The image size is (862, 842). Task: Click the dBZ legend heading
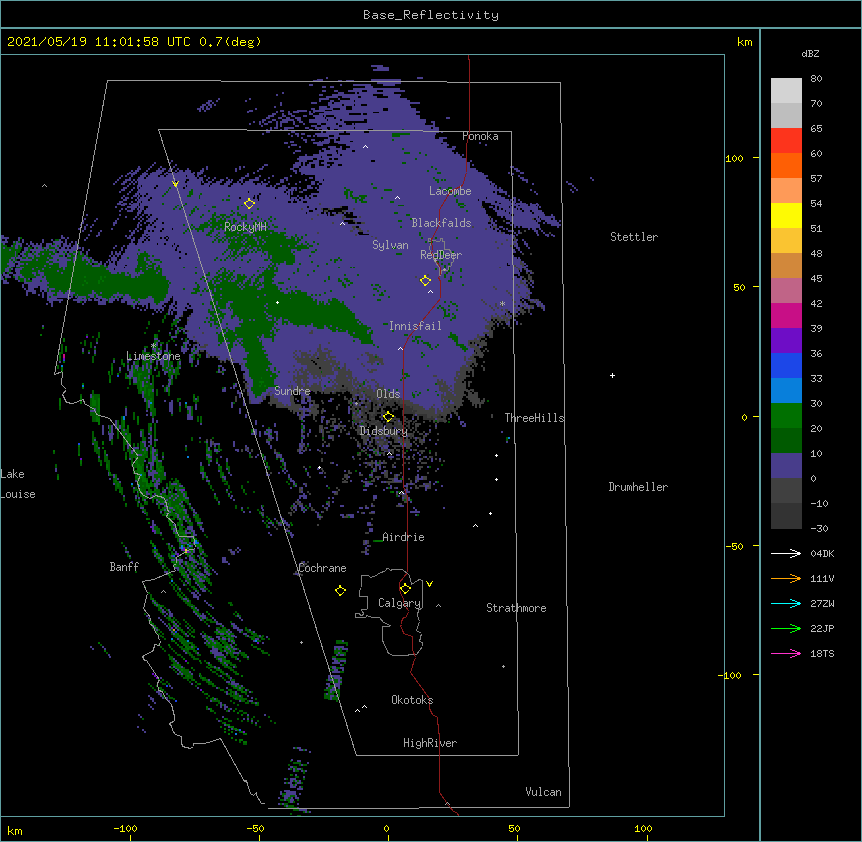pyautogui.click(x=810, y=53)
